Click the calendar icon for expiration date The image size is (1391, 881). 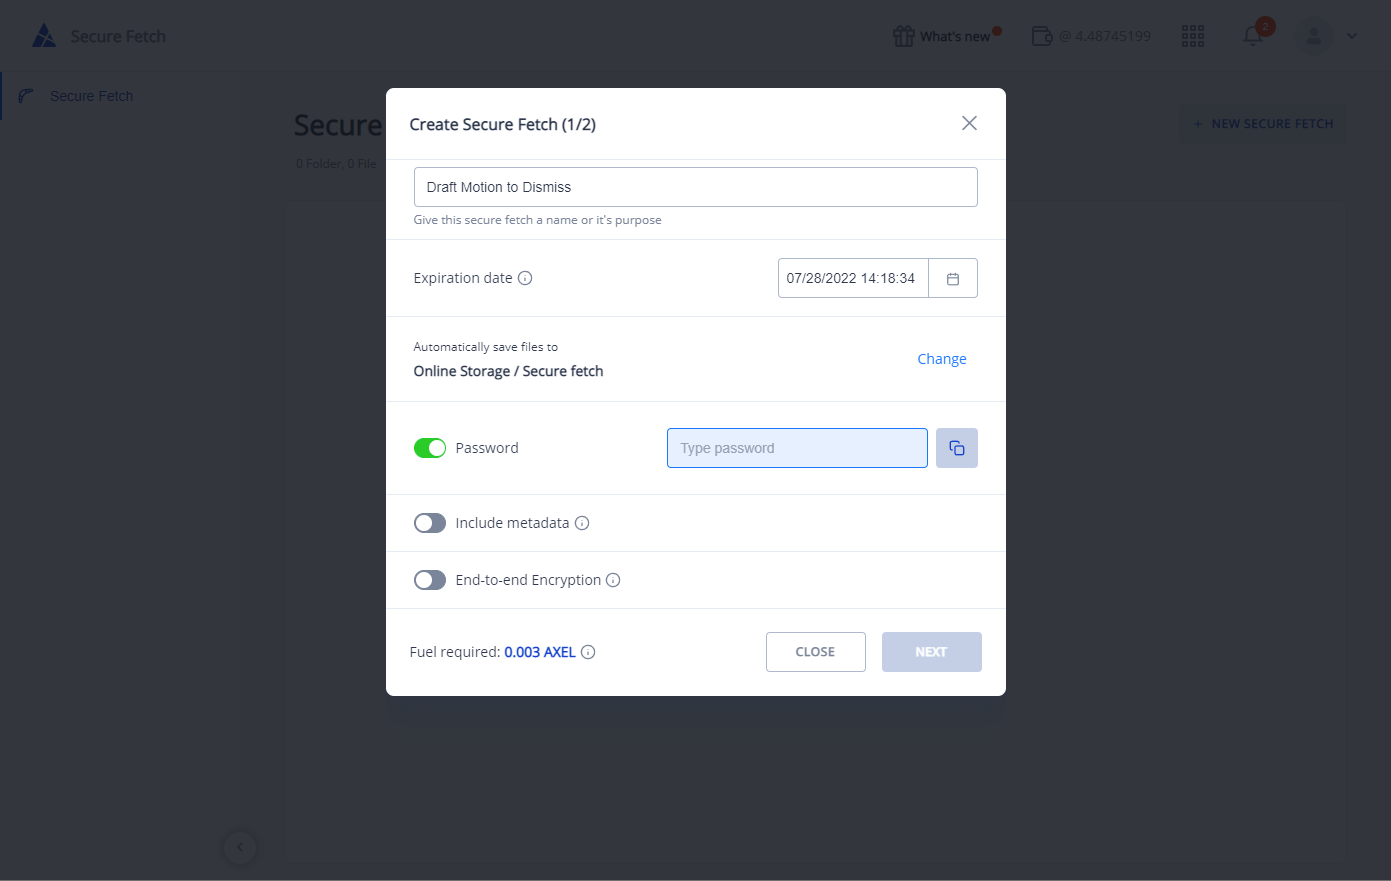953,279
